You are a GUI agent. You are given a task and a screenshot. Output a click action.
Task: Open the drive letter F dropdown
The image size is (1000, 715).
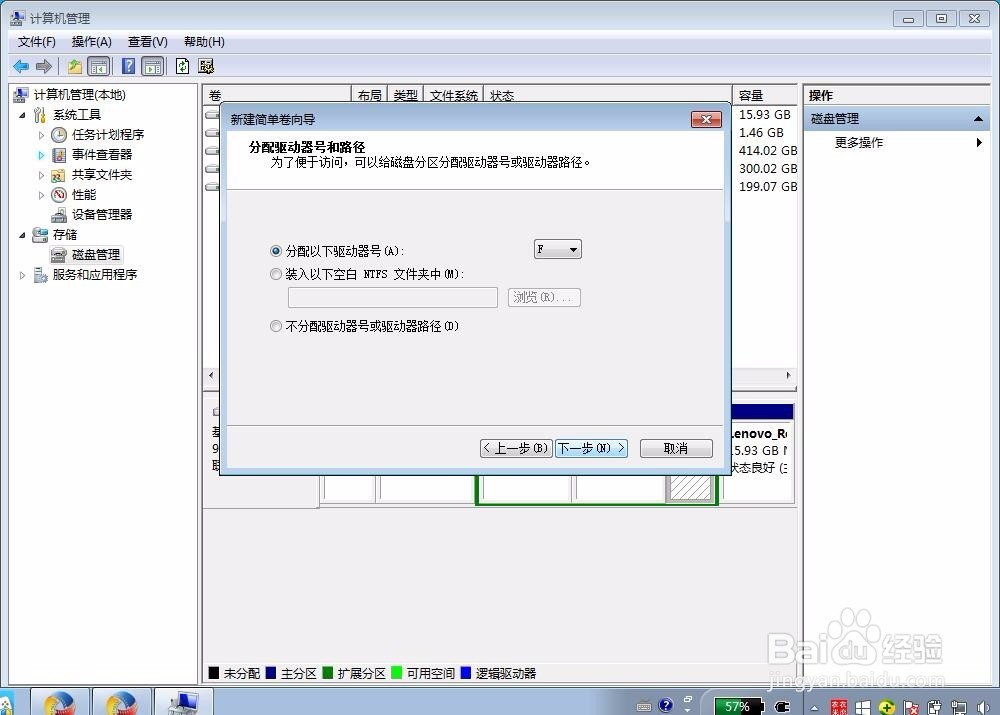(557, 249)
